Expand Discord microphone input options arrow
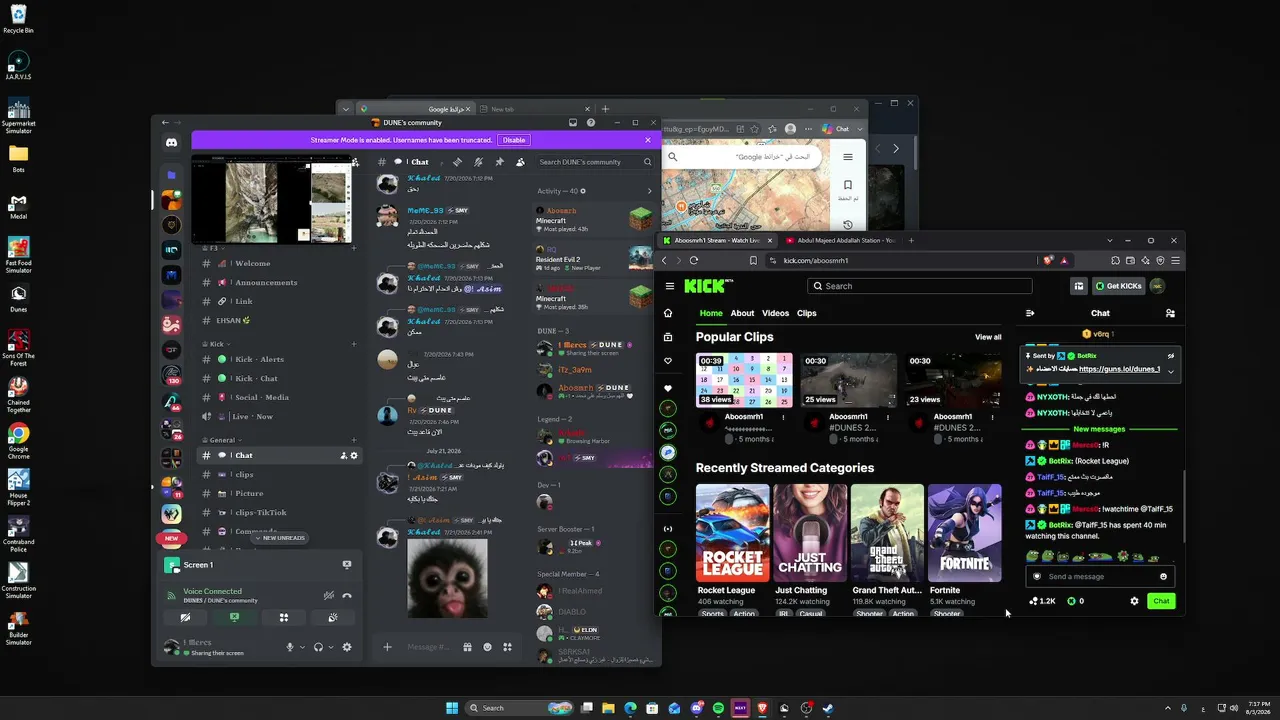Viewport: 1280px width, 720px height. pos(302,647)
